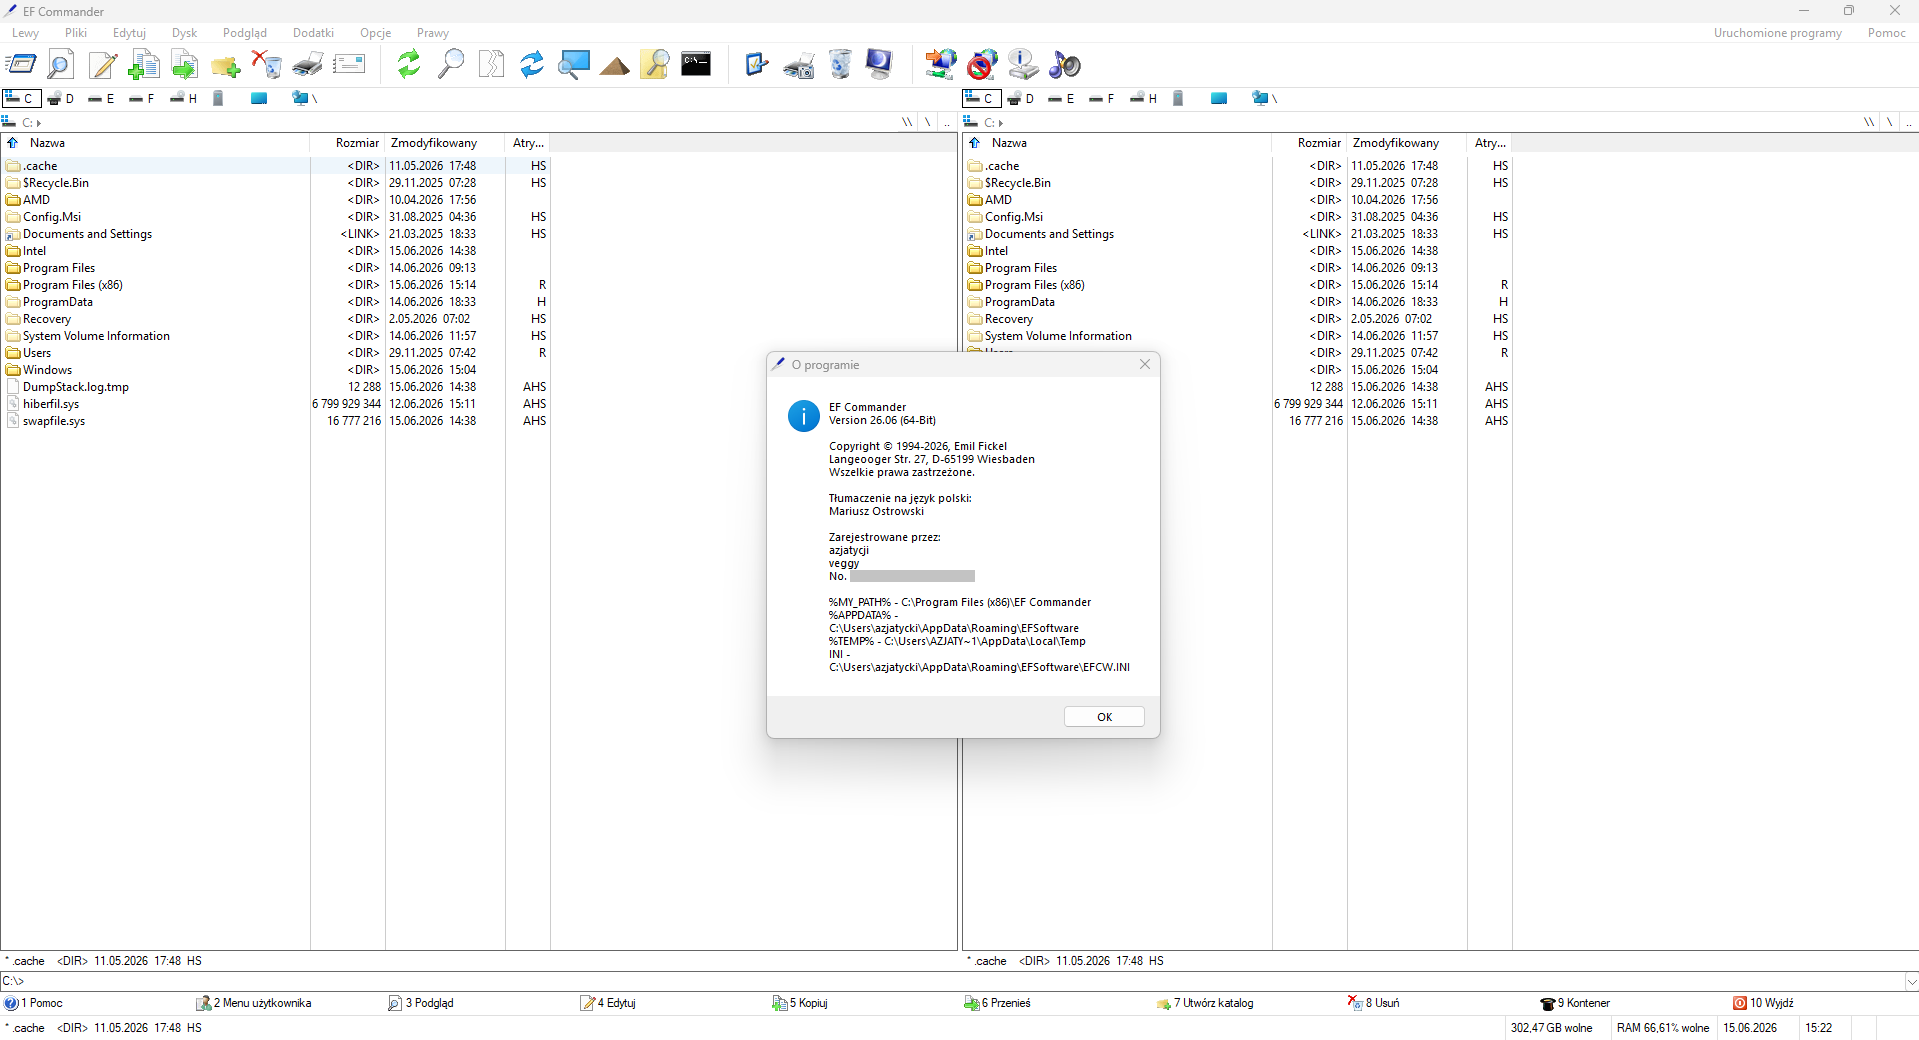Select Program Files (x86) in right panel
This screenshot has height=1040, width=1919.
[1034, 285]
